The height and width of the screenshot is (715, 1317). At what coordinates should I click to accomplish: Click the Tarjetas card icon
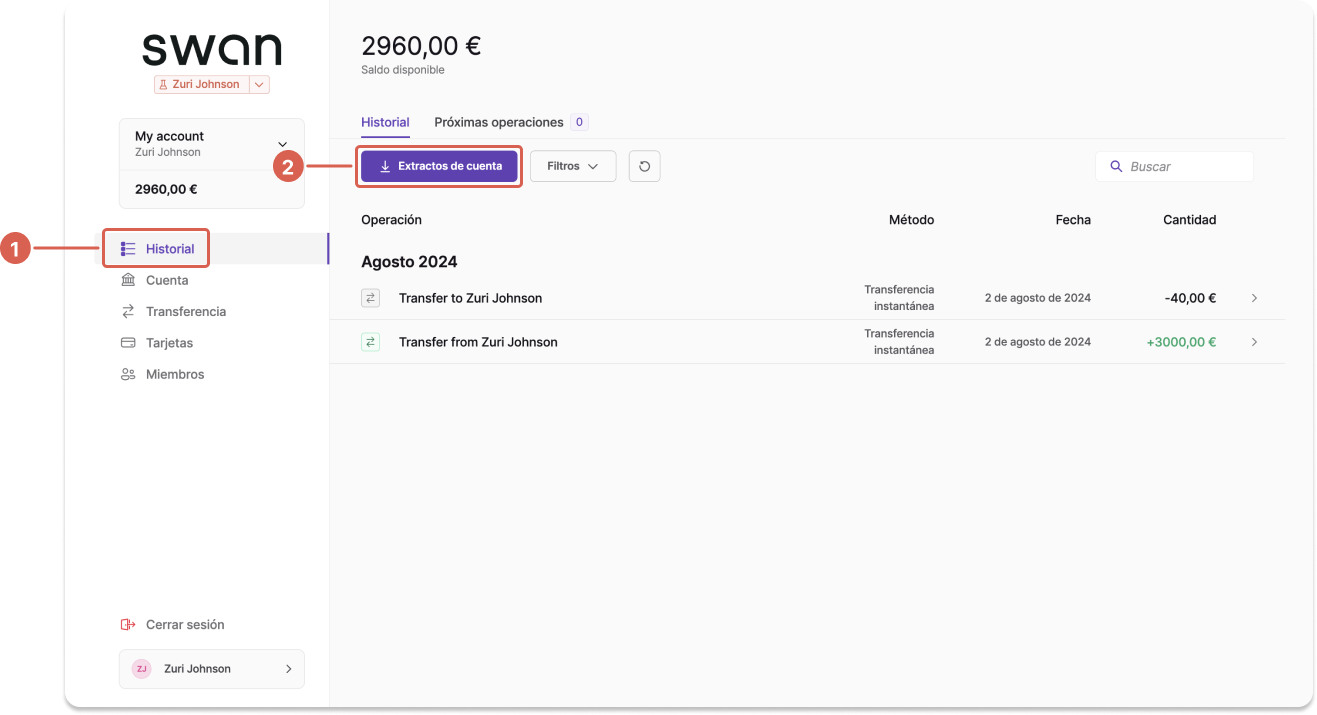point(128,343)
